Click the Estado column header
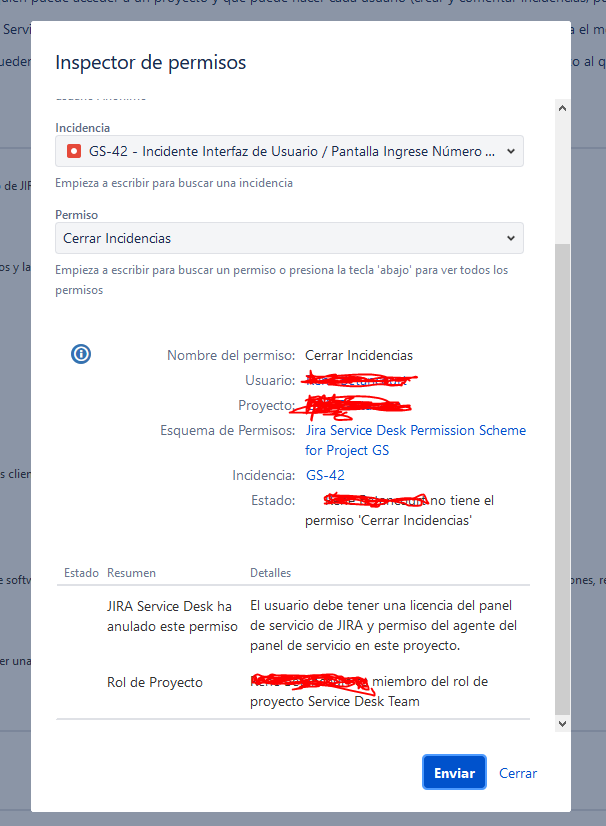The height and width of the screenshot is (826, 606). tap(81, 573)
